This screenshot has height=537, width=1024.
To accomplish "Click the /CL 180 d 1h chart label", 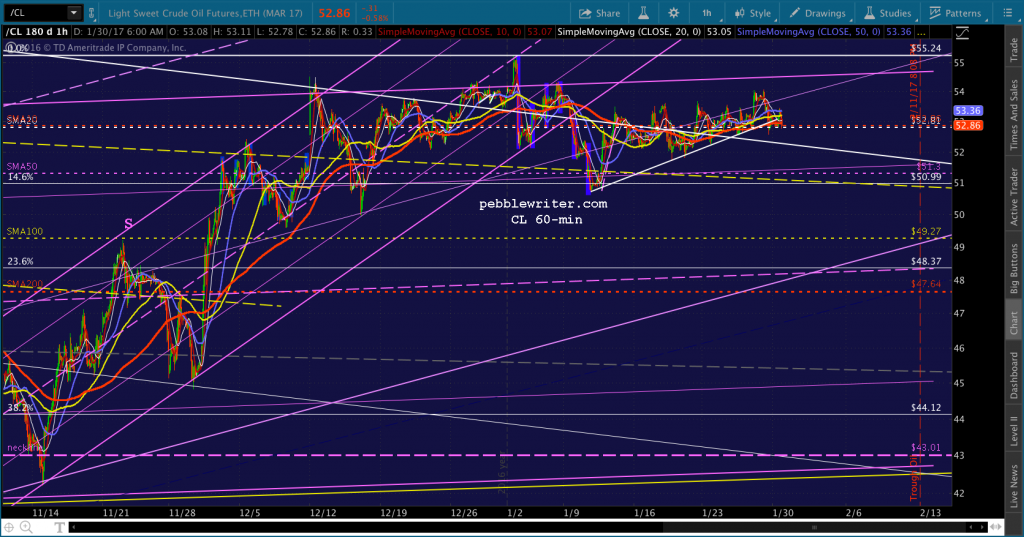I will [x=37, y=31].
